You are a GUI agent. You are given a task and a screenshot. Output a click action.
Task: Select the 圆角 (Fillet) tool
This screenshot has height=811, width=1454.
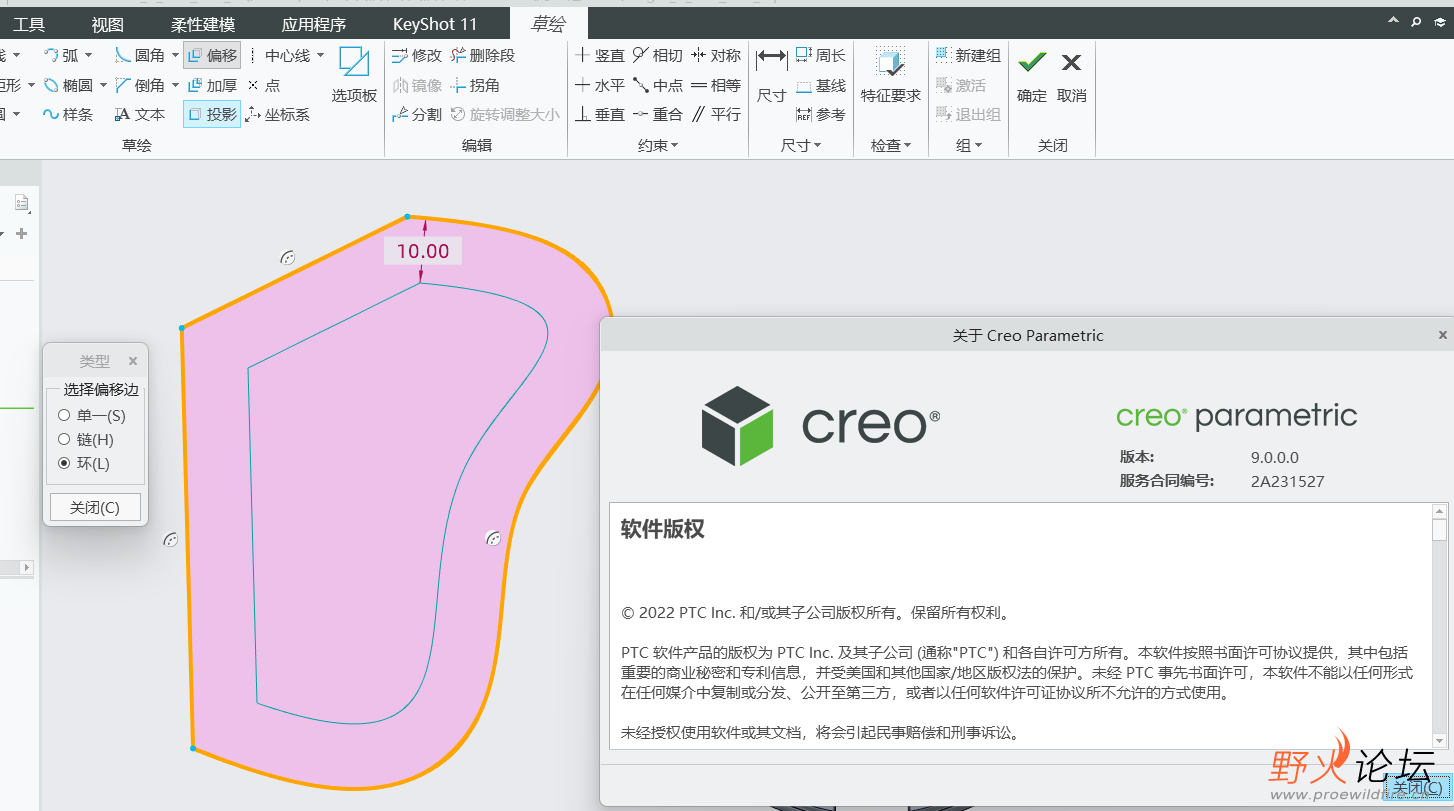point(140,56)
